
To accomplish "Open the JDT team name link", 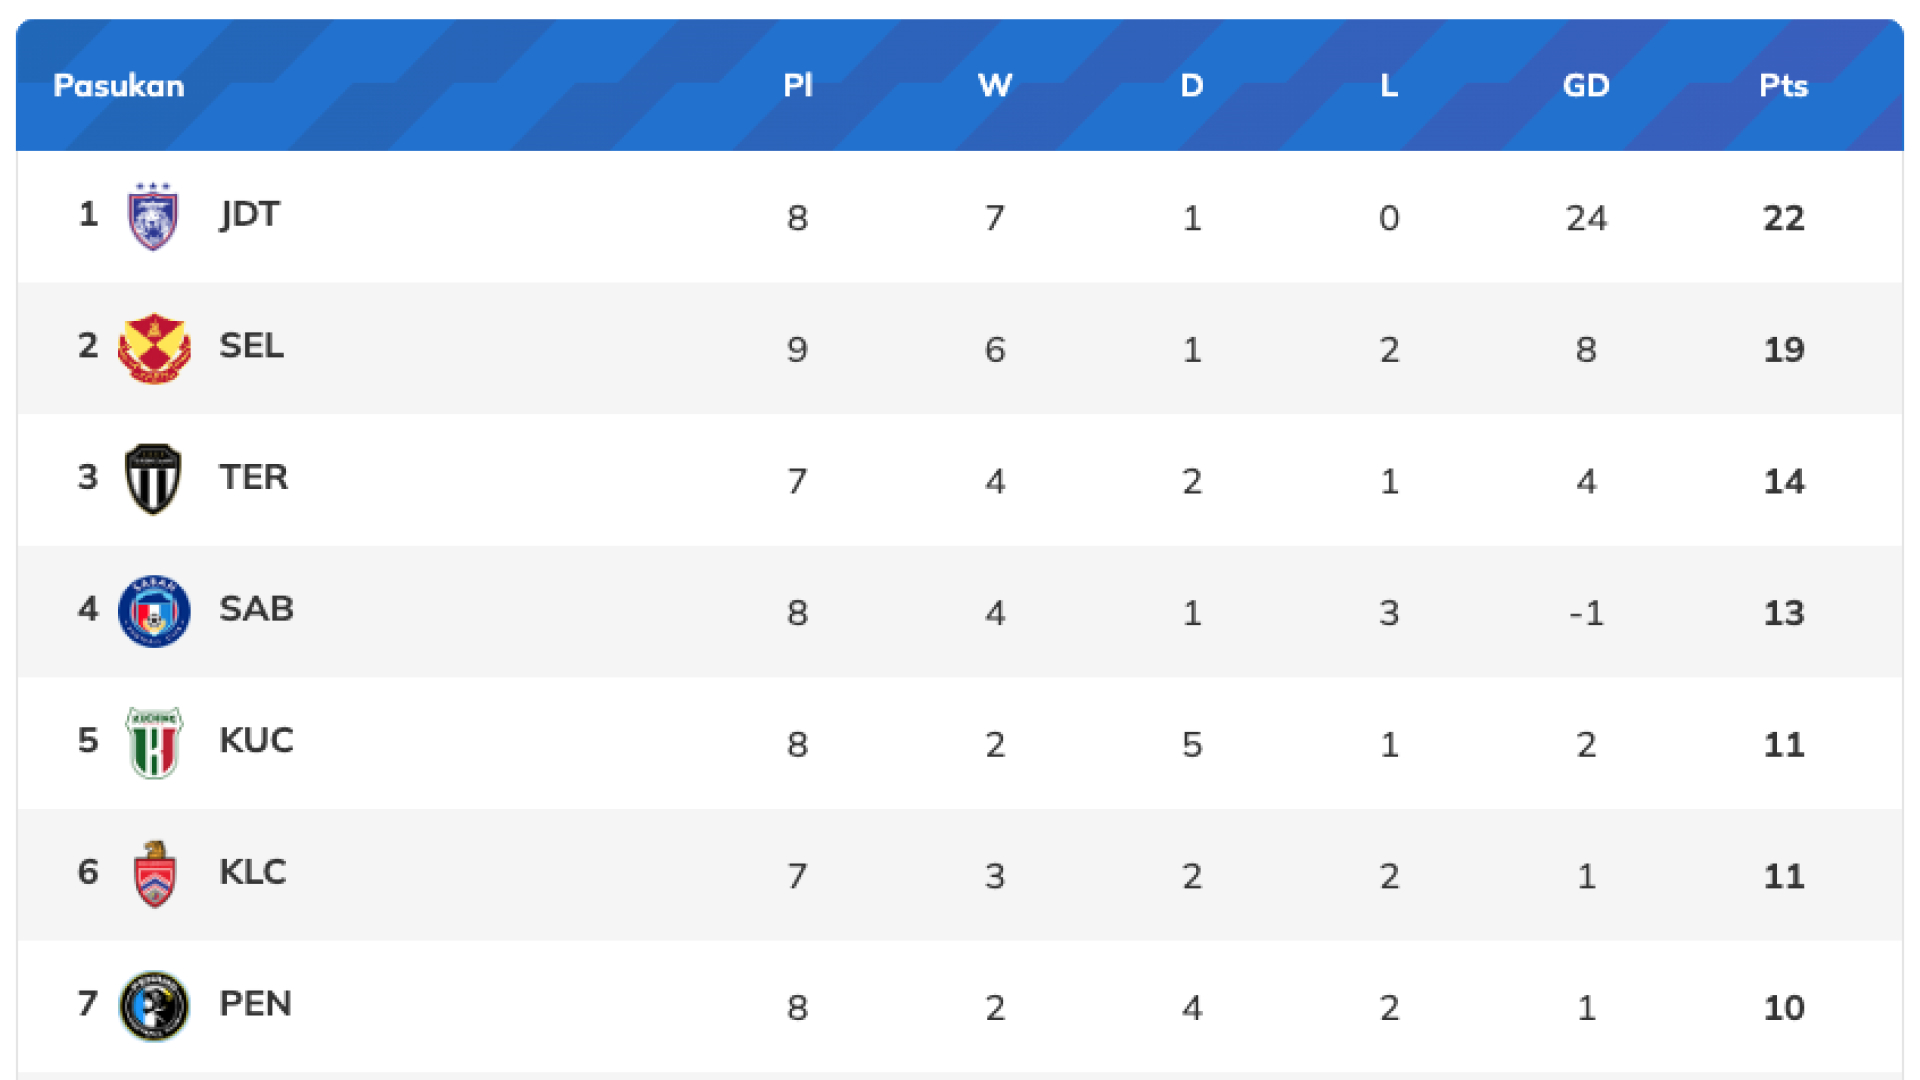I will pyautogui.click(x=250, y=214).
